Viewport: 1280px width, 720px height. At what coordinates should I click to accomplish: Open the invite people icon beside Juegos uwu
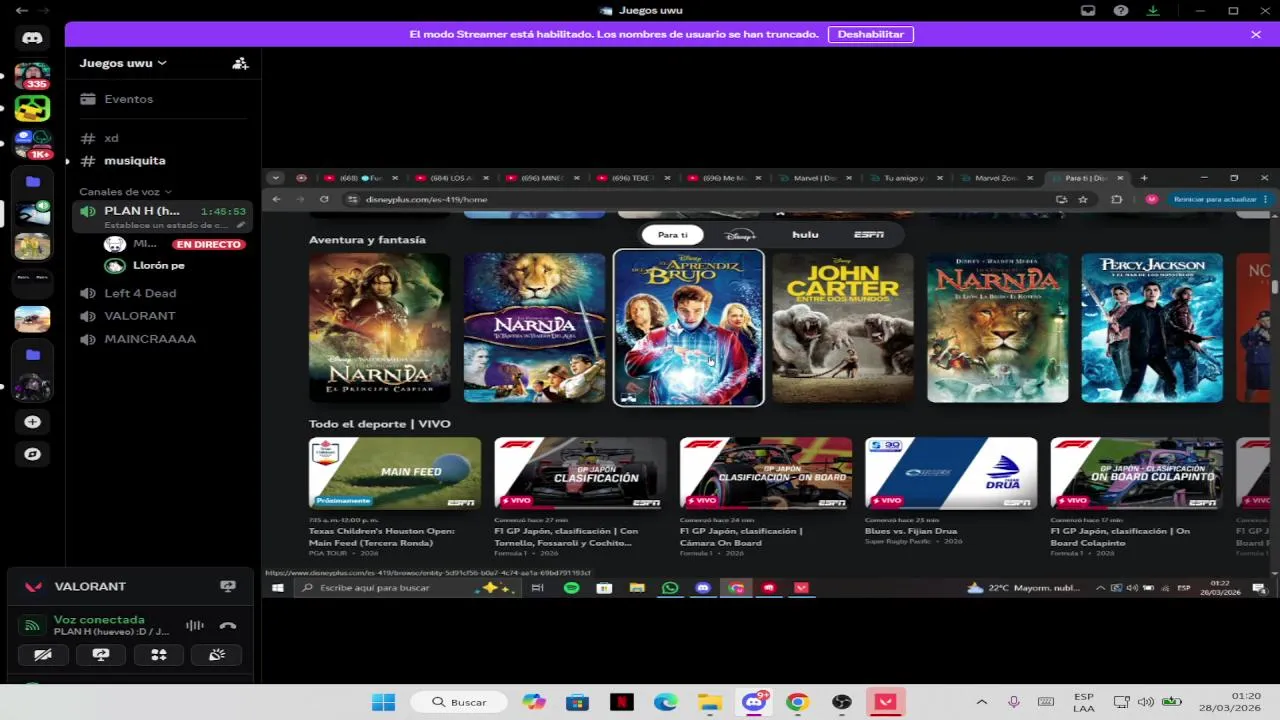coord(240,63)
